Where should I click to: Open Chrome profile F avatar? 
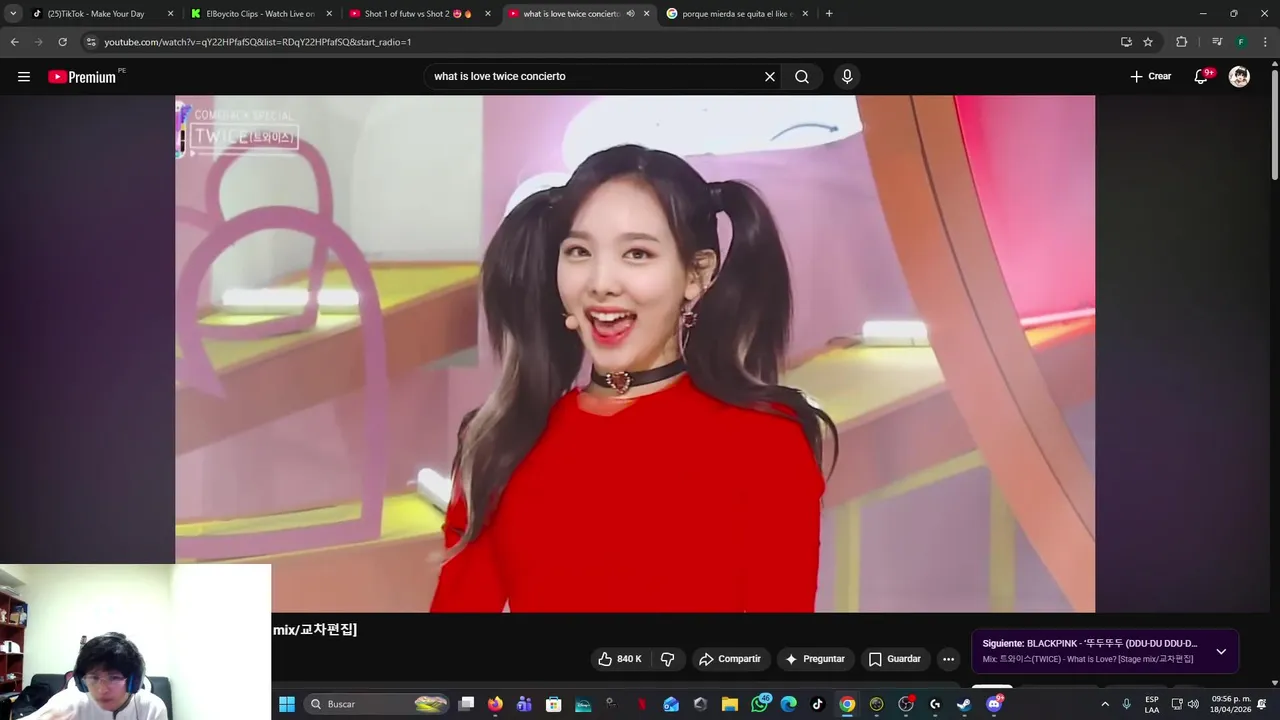1241,42
